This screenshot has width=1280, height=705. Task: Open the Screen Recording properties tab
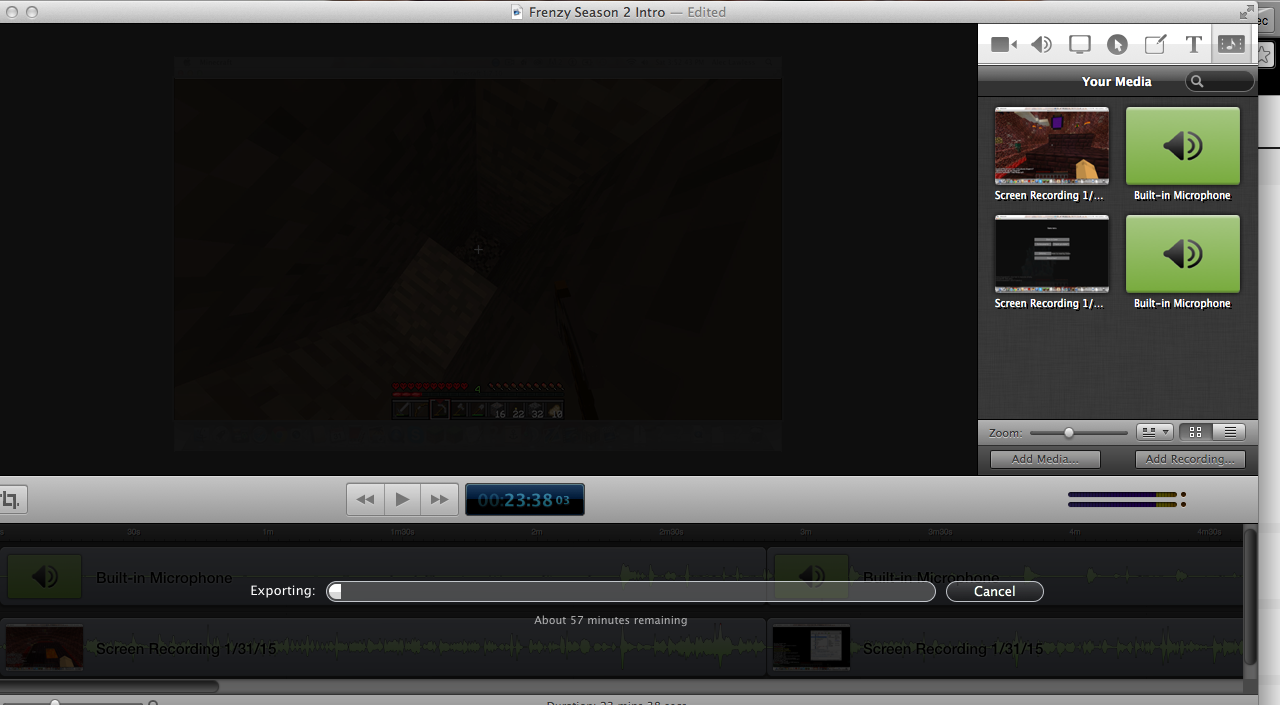1079,44
